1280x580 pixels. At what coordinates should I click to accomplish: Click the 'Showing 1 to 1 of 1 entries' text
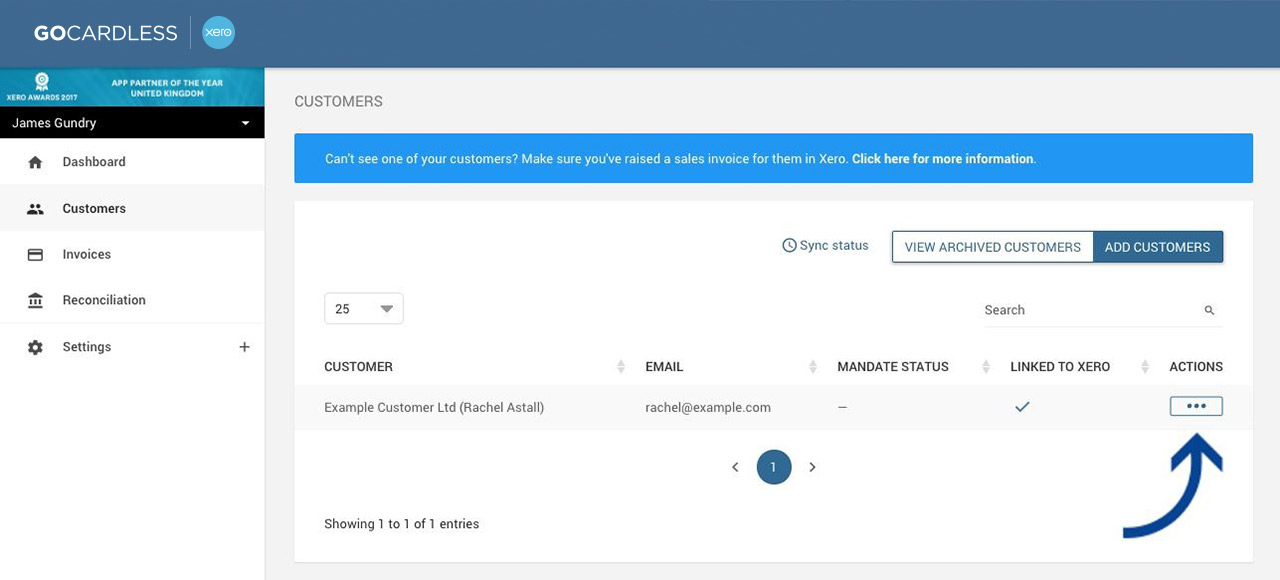(401, 524)
